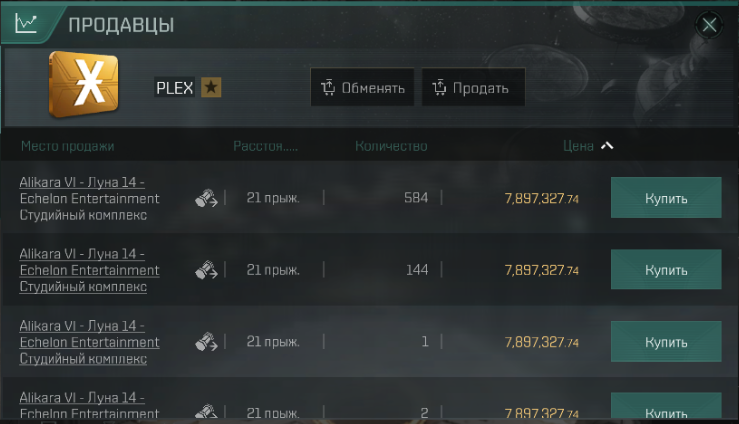Set route icon for the 1-quantity seller
739x424 pixels.
[x=206, y=342]
